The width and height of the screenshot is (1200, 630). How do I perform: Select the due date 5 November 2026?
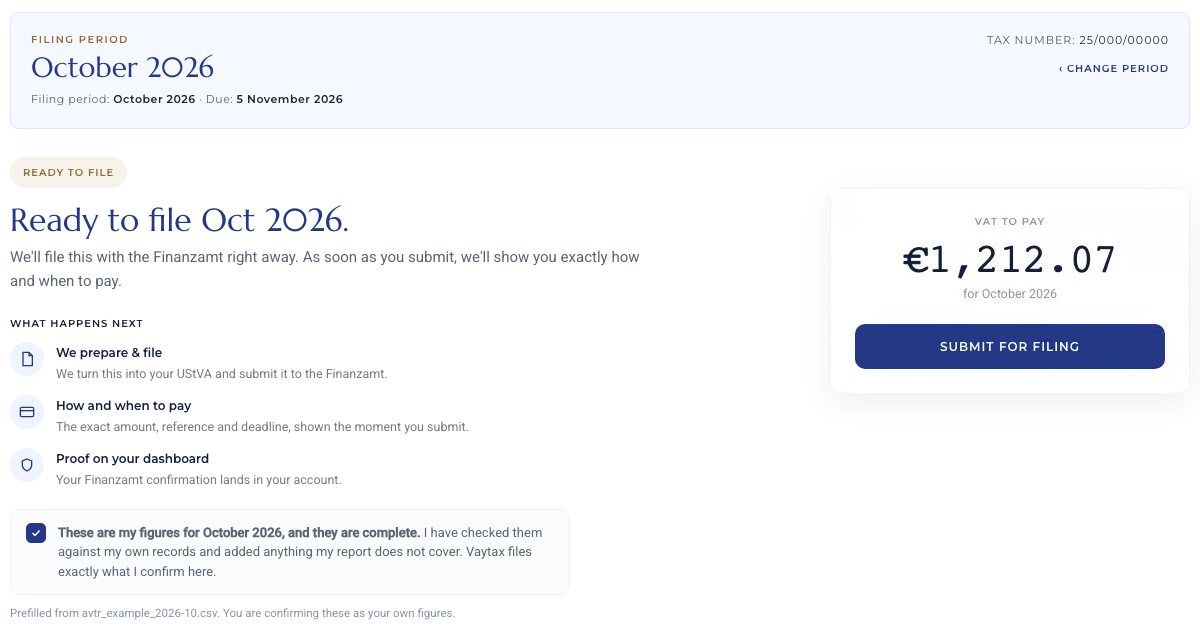tap(289, 99)
